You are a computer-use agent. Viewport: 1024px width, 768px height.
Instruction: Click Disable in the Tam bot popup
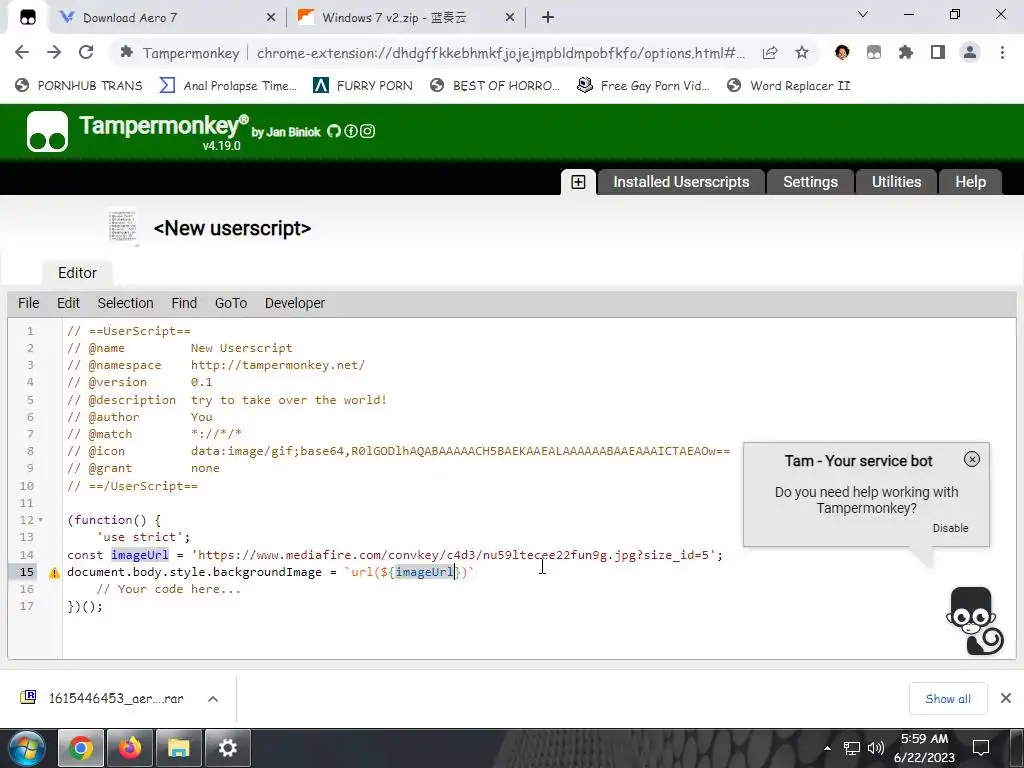[x=950, y=528]
